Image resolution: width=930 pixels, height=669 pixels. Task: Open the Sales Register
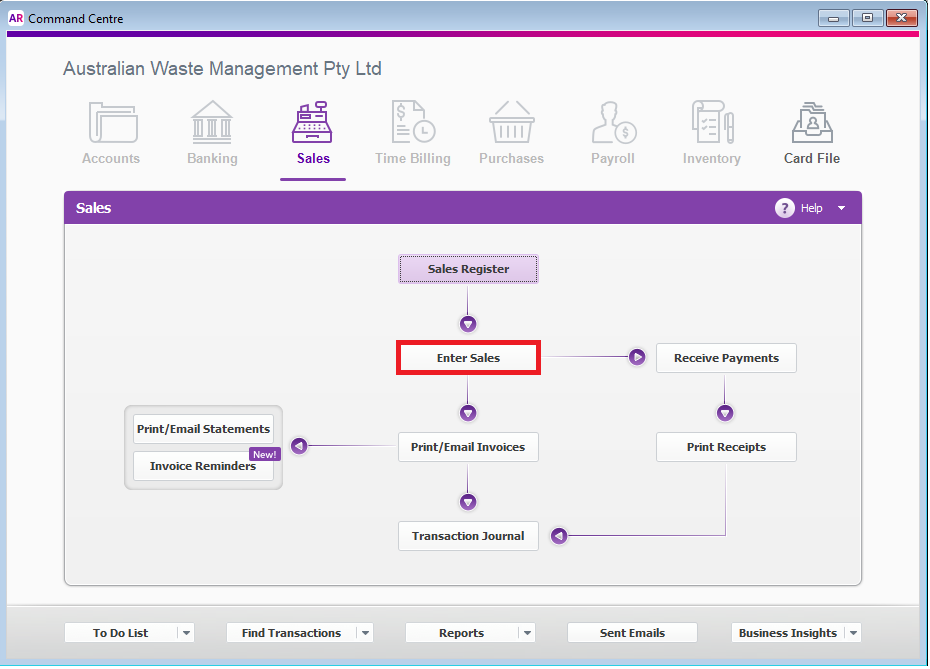468,269
